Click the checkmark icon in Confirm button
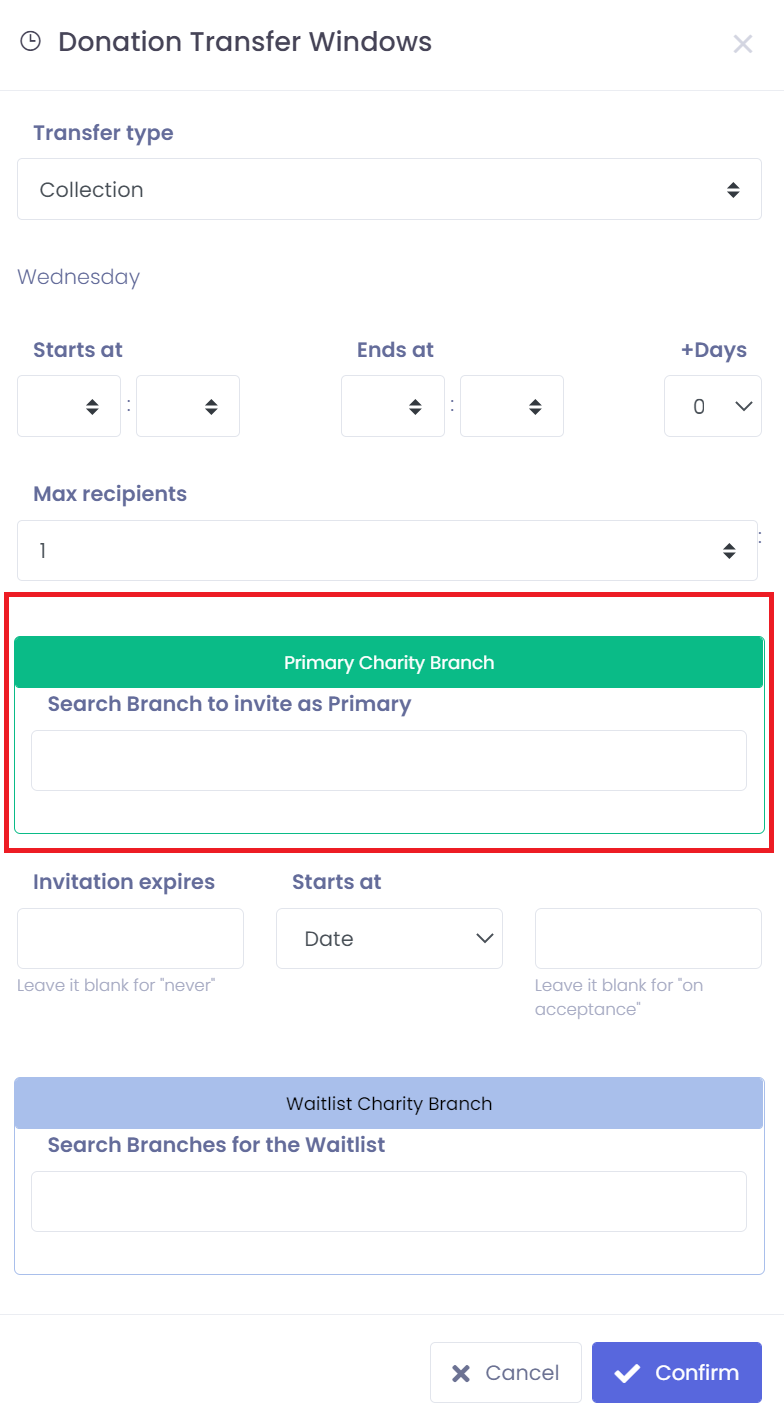Screen dimensions: 784x1426 tap(627, 1373)
